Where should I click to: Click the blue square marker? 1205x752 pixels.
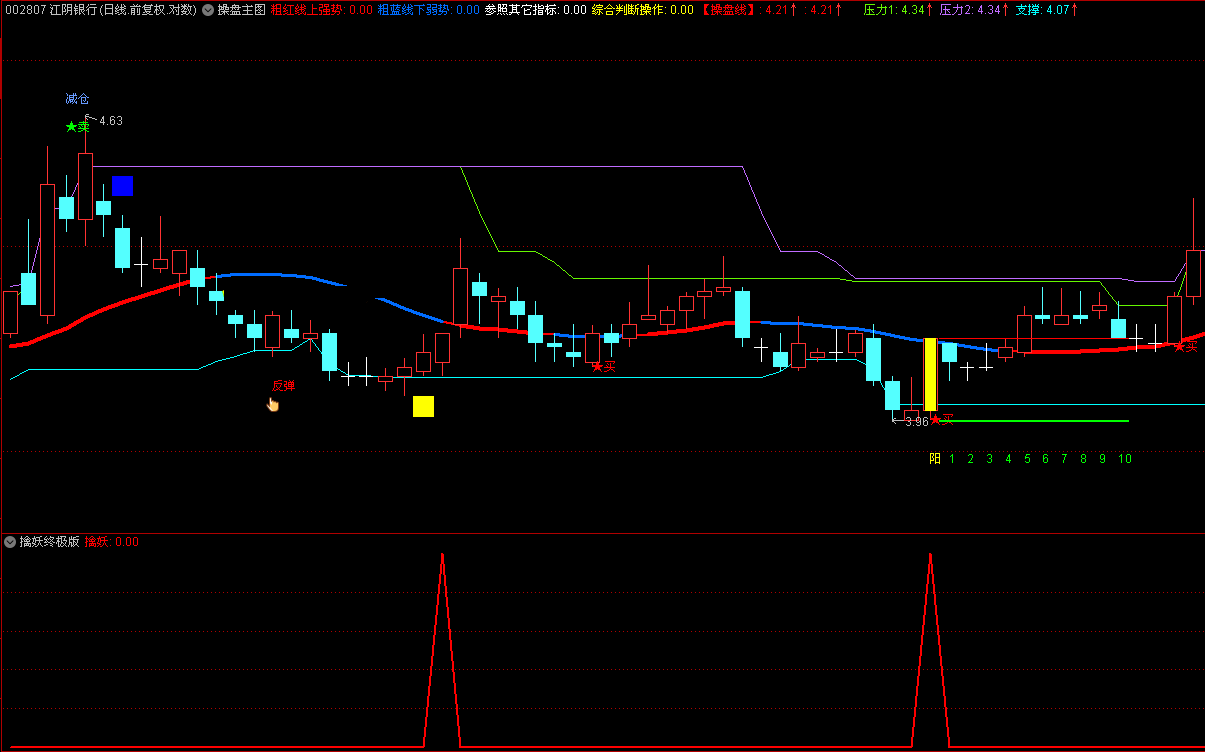pos(122,185)
